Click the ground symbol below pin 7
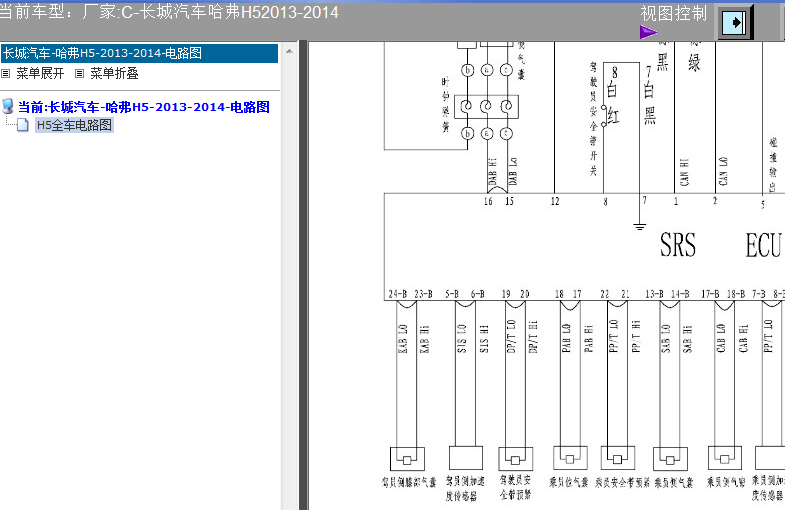The height and width of the screenshot is (510, 785). (x=639, y=226)
